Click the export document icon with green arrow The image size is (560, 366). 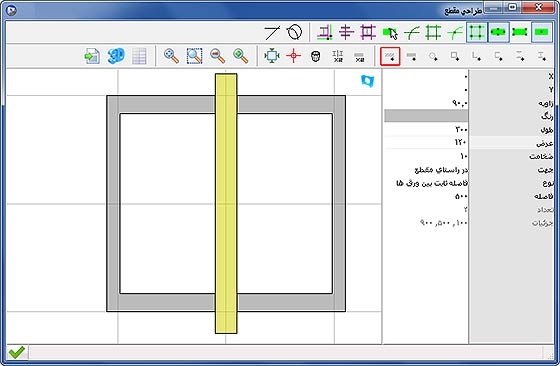tap(92, 56)
